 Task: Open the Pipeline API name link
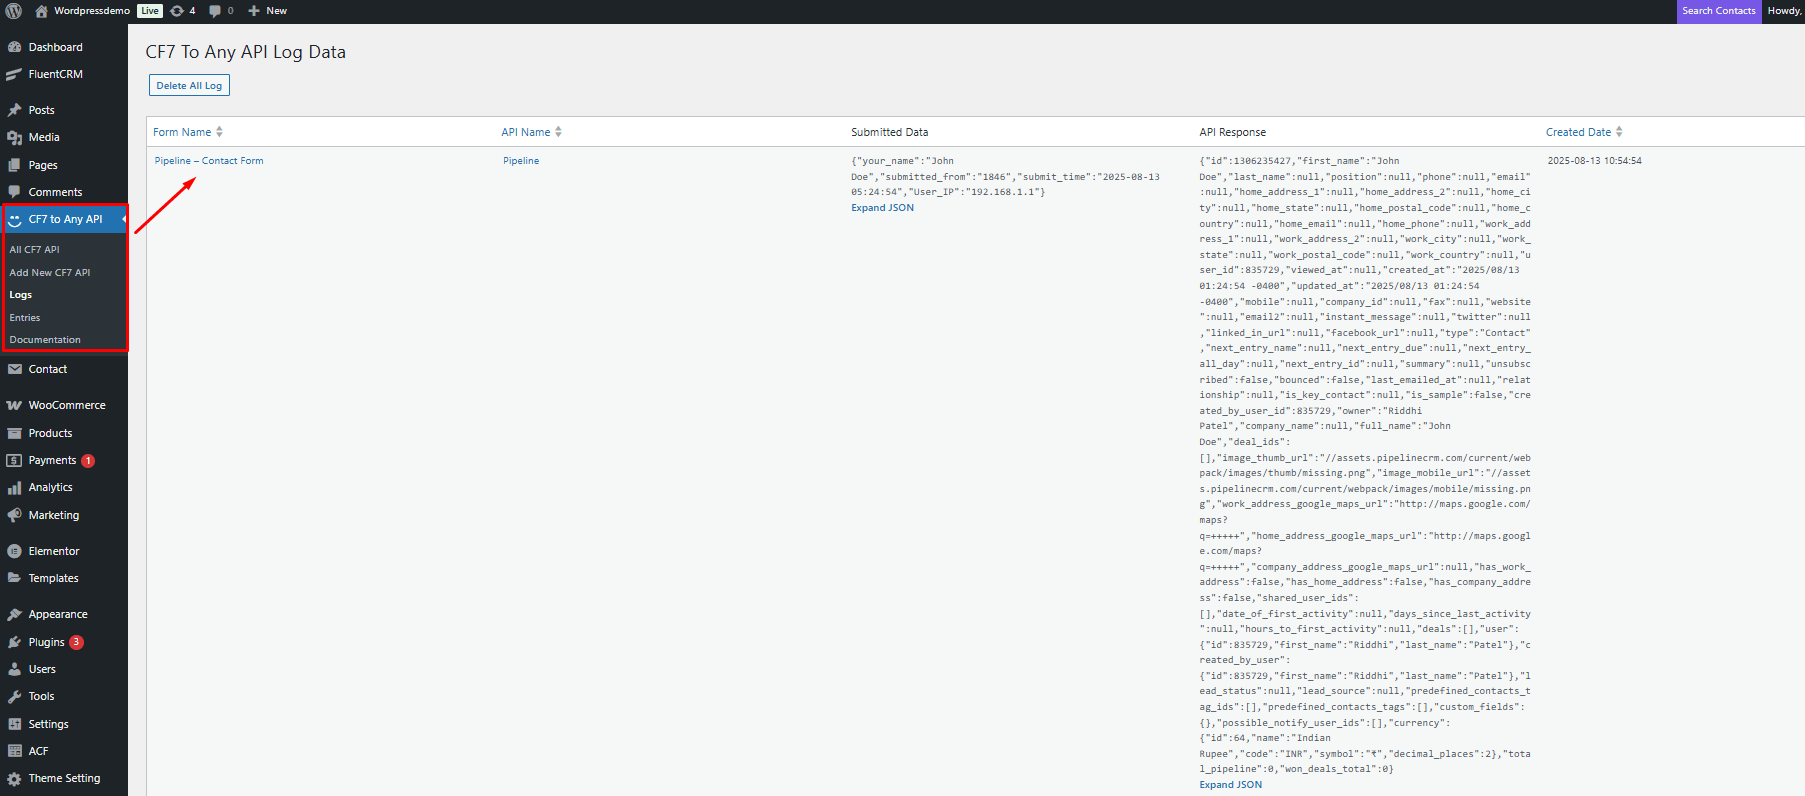click(521, 161)
